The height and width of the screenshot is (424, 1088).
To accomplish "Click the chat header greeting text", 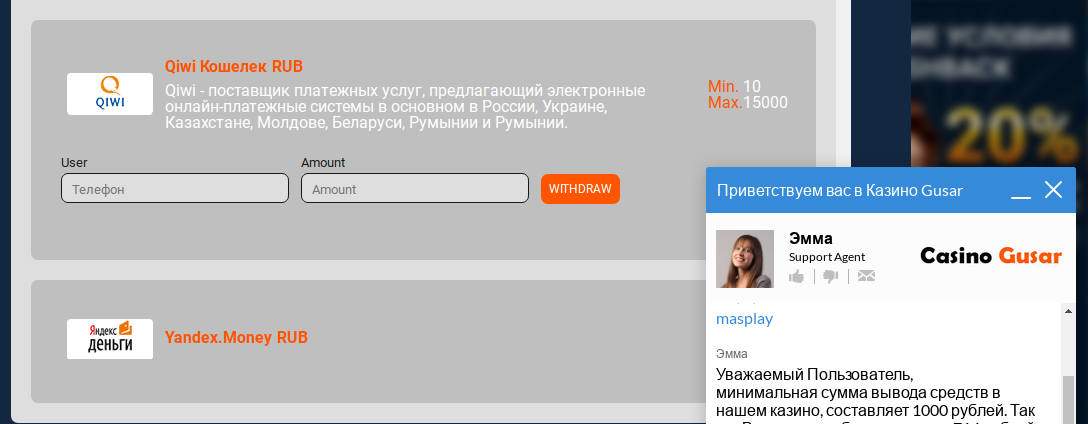I will [x=840, y=190].
